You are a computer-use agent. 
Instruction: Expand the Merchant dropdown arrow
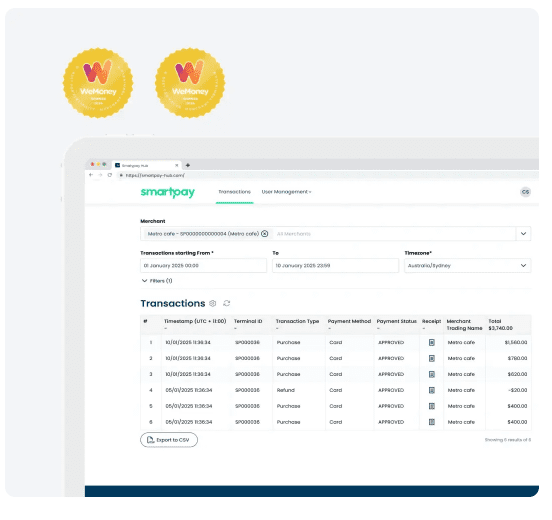(523, 233)
